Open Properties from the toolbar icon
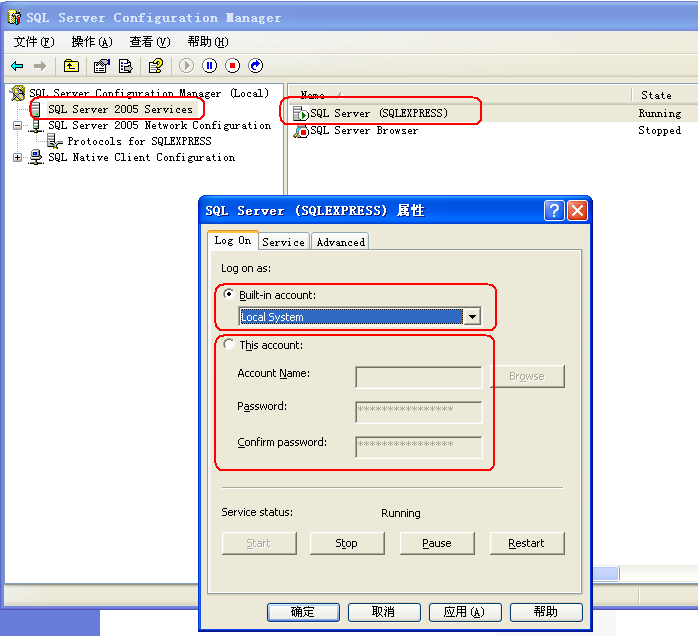 (x=101, y=66)
